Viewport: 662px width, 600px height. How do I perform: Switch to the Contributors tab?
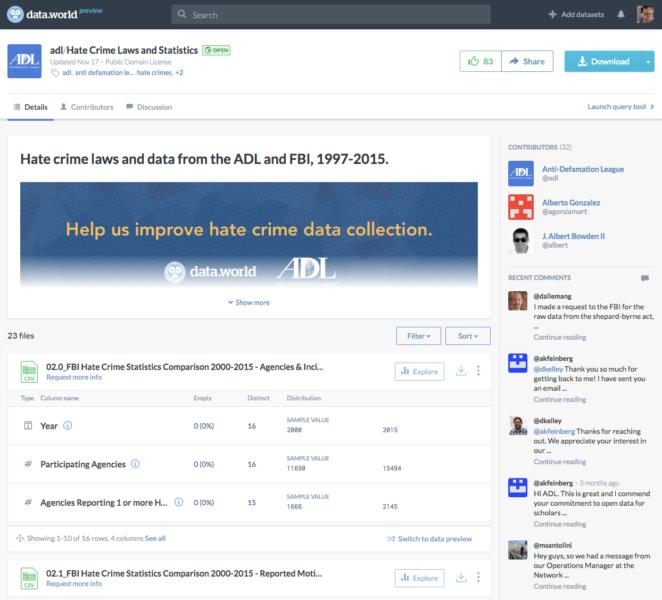coord(87,107)
